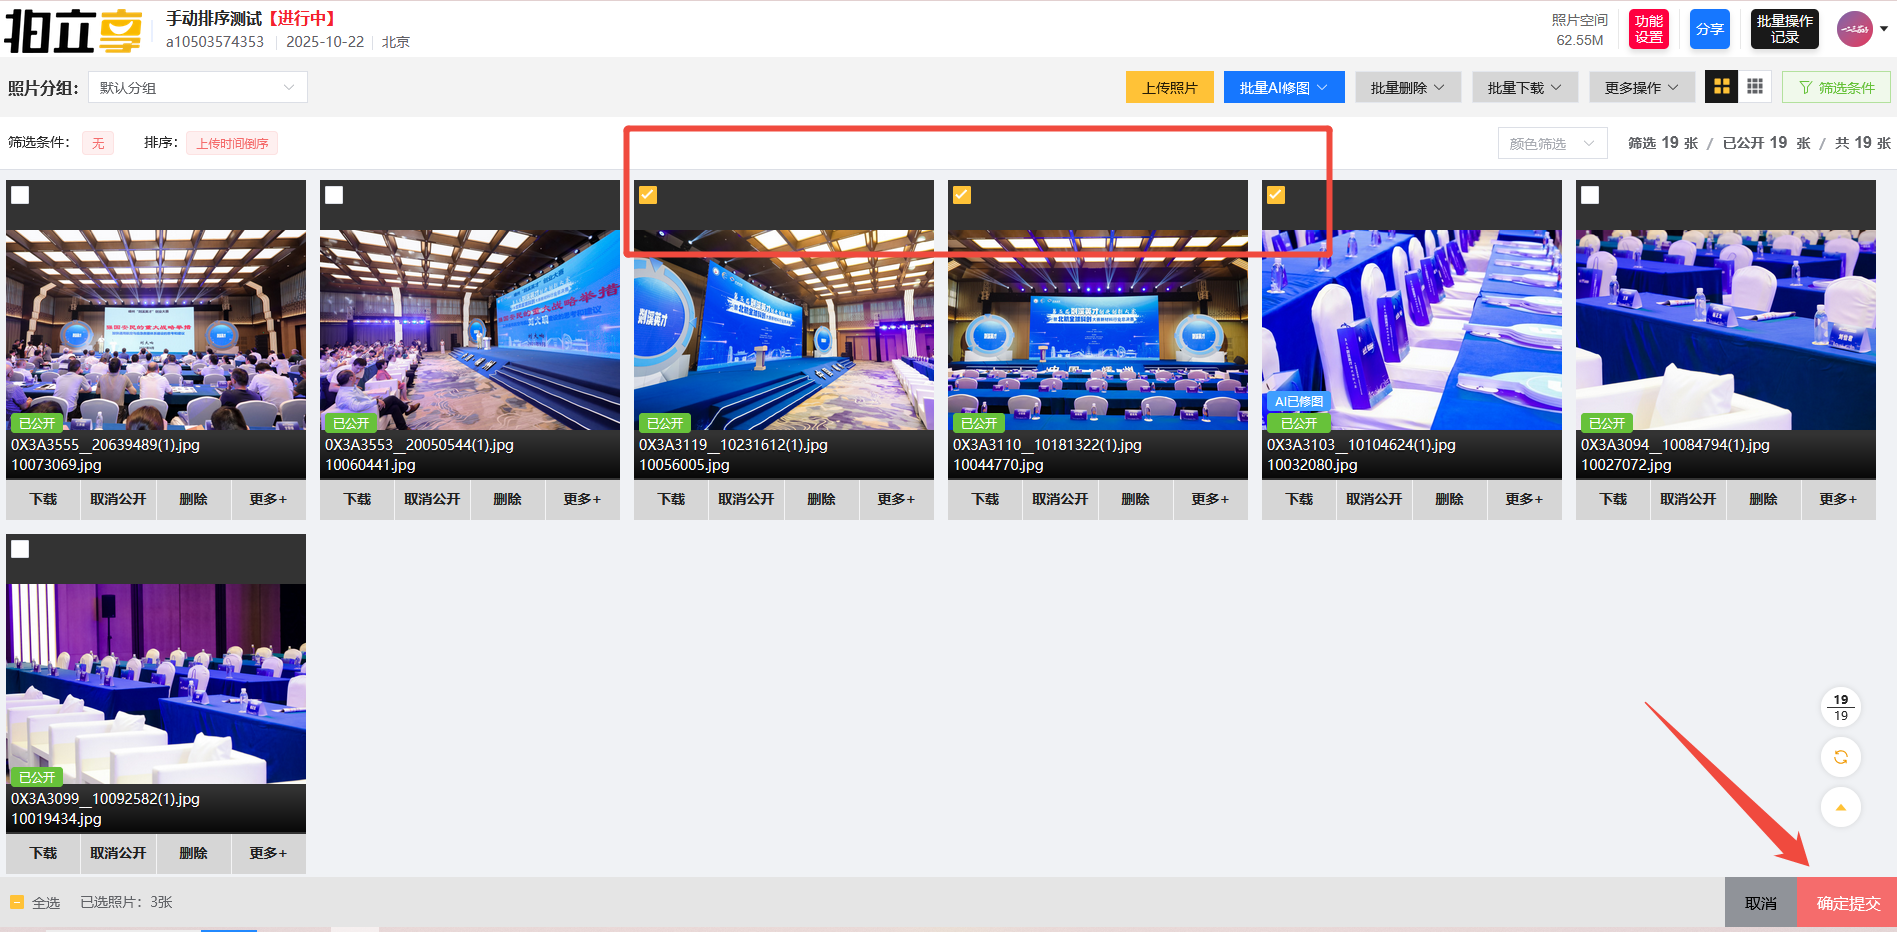Uncheck photo 0X3A3119 checkbox
The image size is (1897, 932).
click(x=648, y=195)
